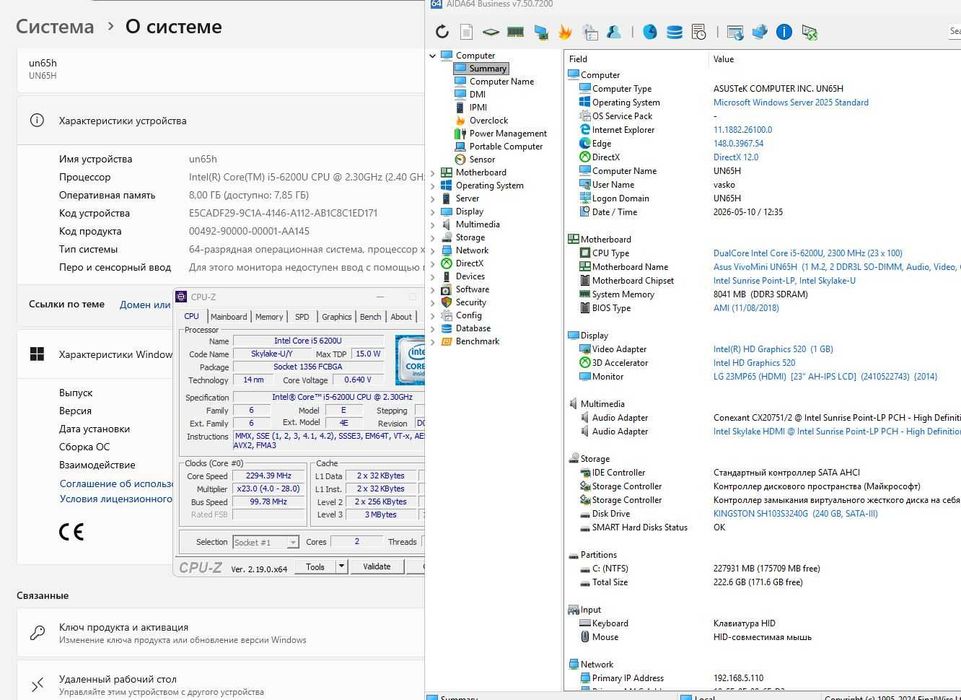Image resolution: width=961 pixels, height=700 pixels.
Task: Click the report-with-clock toolbar icon
Action: [699, 32]
